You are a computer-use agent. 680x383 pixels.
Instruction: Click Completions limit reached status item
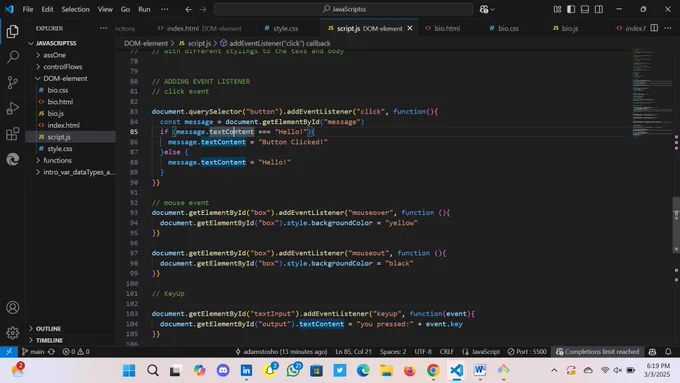[597, 351]
